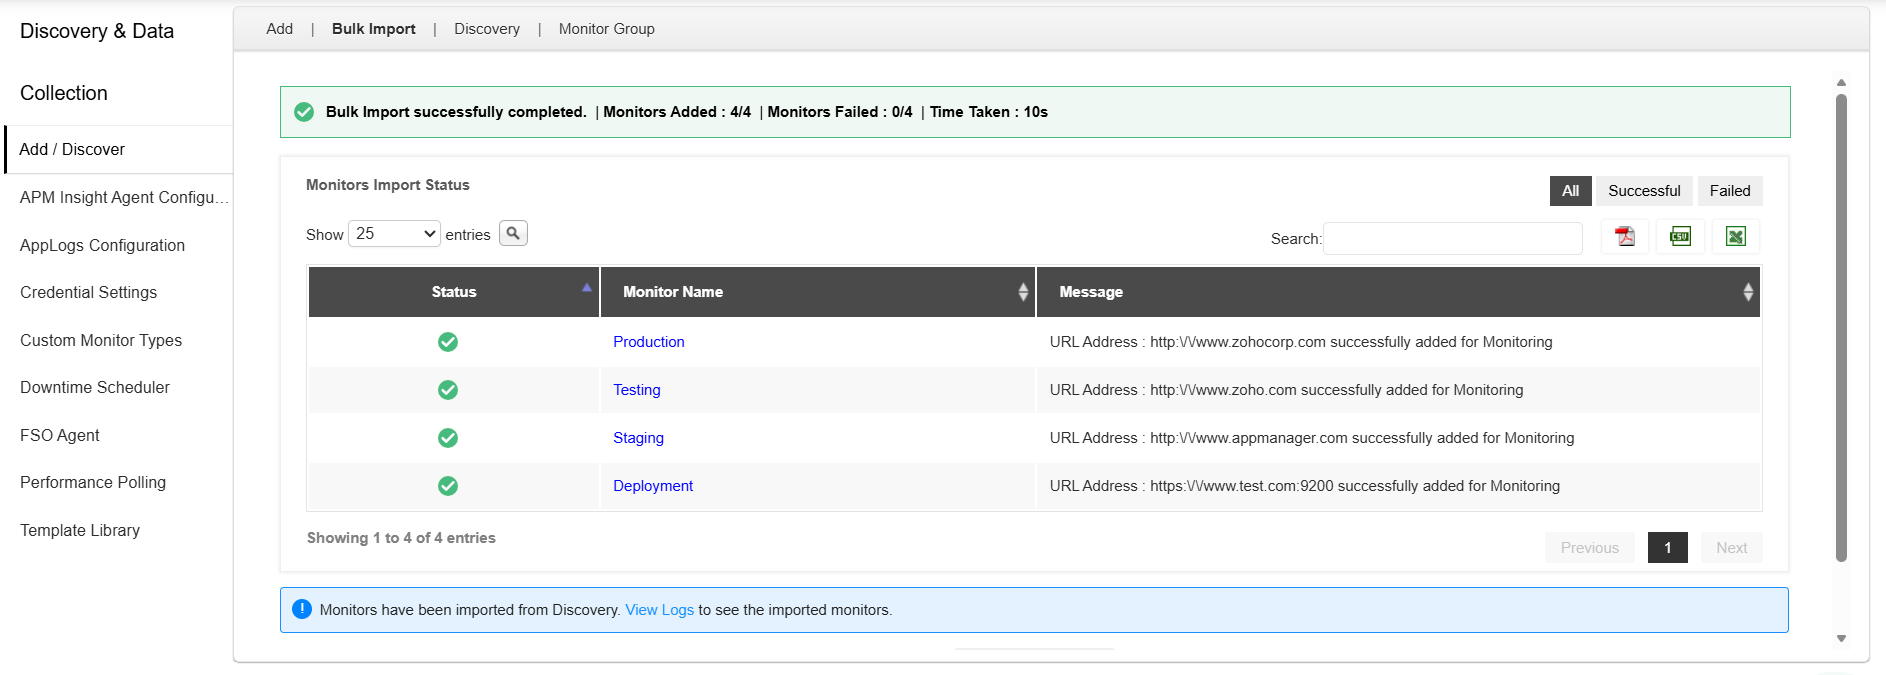The image size is (1886, 675).
Task: Click the test.com:9200 success message
Action: (x=1305, y=486)
